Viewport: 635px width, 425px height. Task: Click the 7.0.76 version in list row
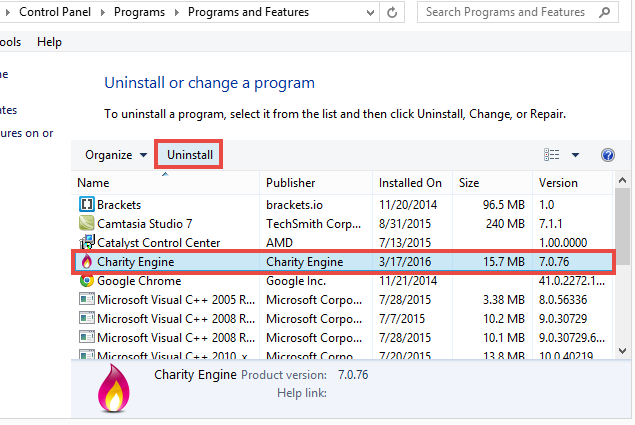(554, 262)
